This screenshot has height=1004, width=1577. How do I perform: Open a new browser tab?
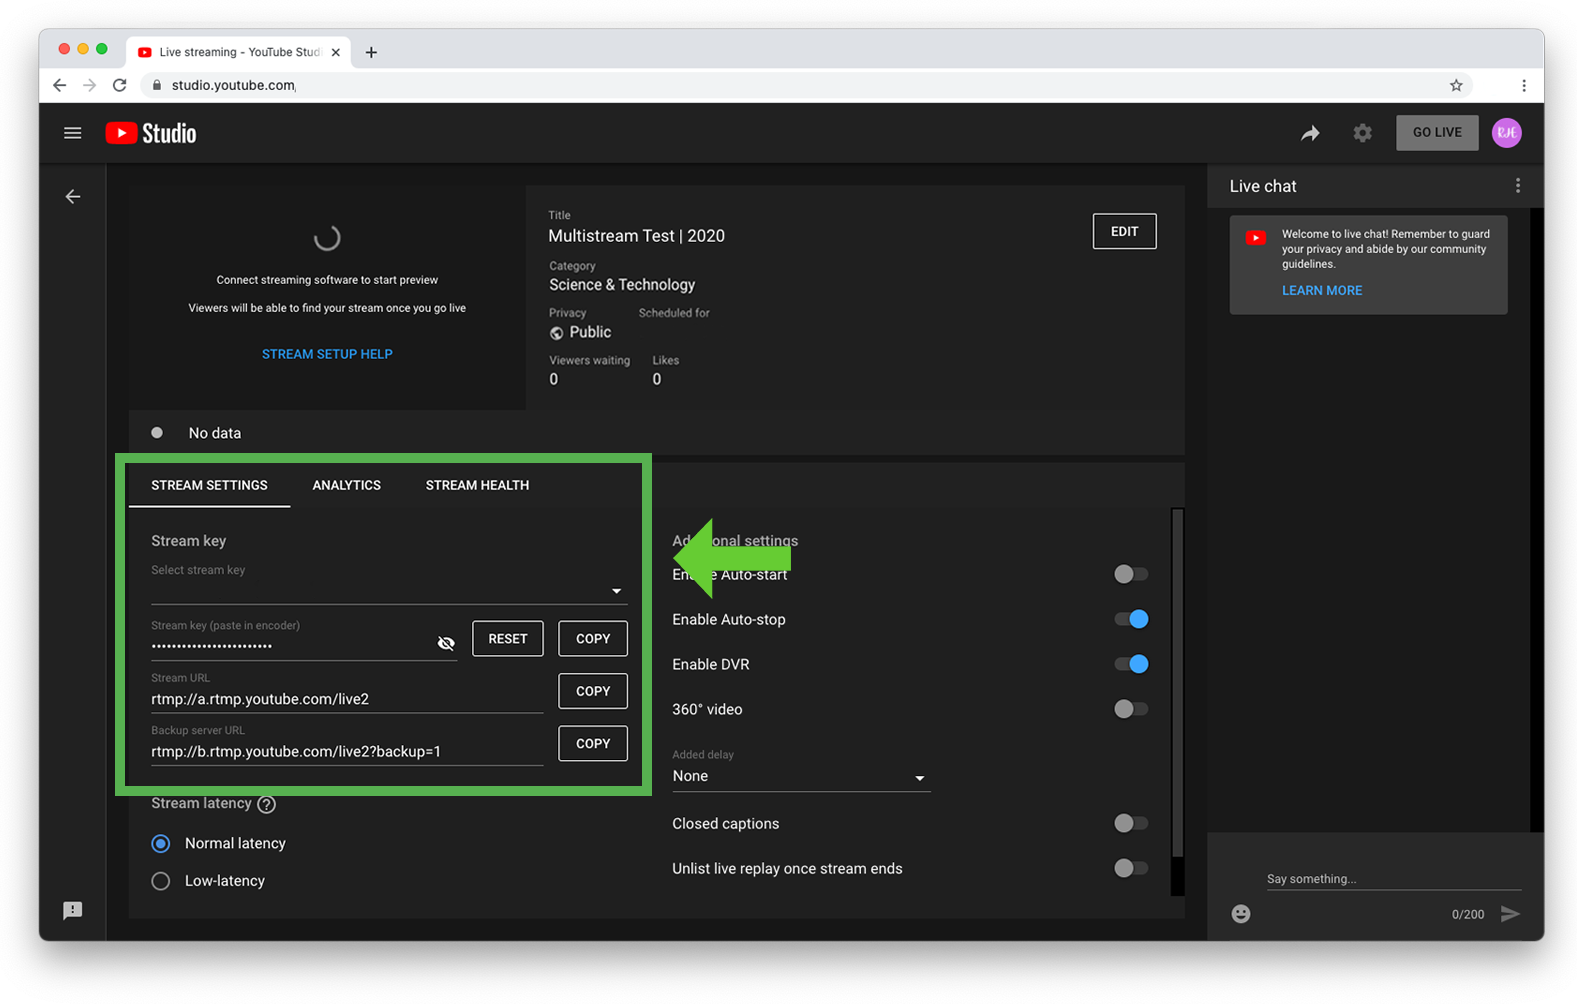coord(371,52)
